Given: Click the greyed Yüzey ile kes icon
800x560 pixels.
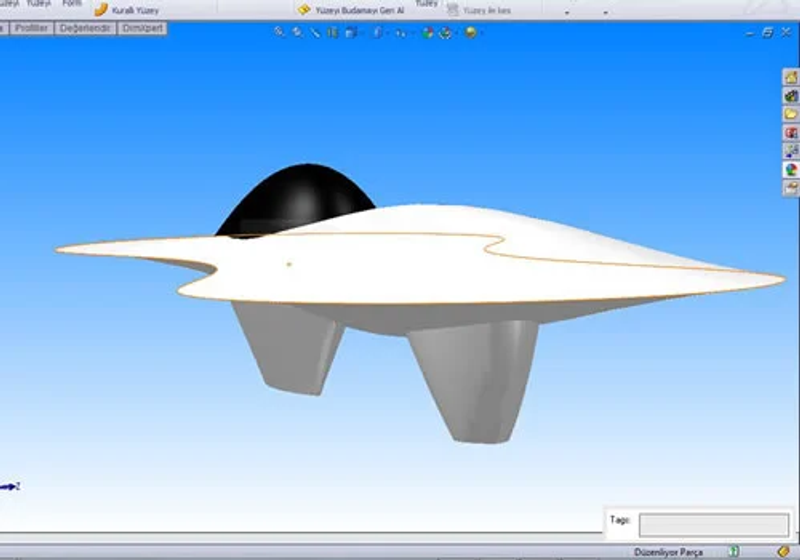Looking at the screenshot, I should [453, 10].
